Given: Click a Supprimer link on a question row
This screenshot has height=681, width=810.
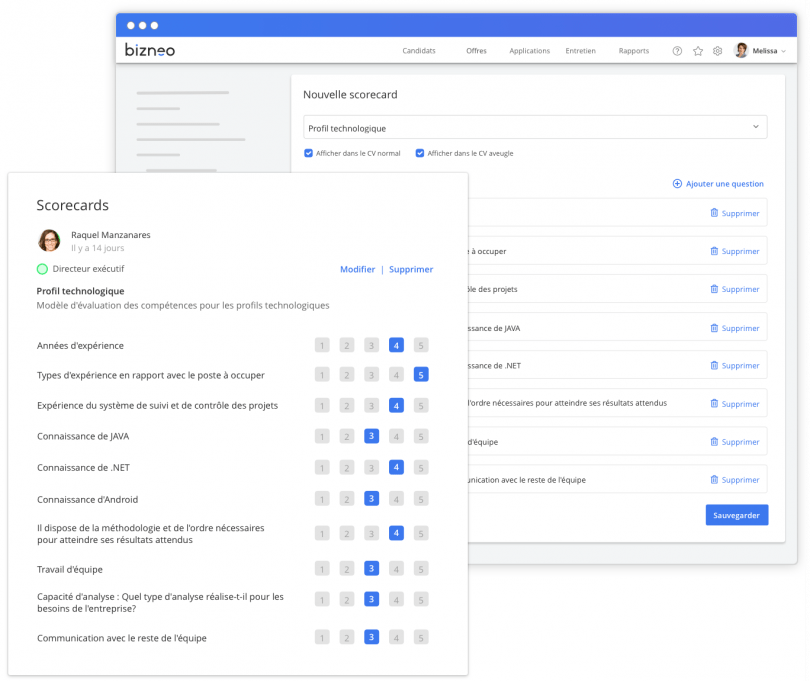Looking at the screenshot, I should coord(737,213).
